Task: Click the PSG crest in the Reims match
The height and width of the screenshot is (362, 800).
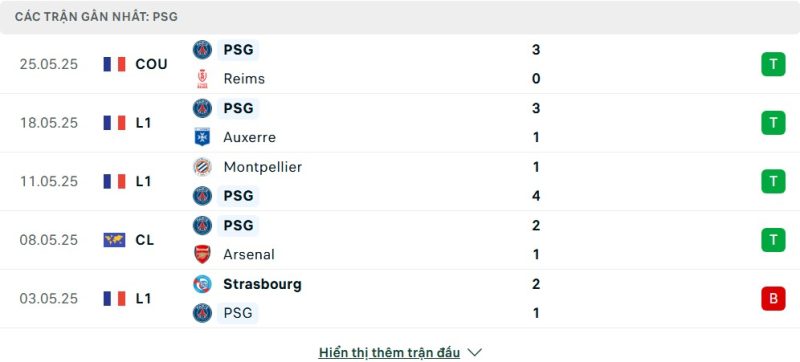Action: click(203, 50)
